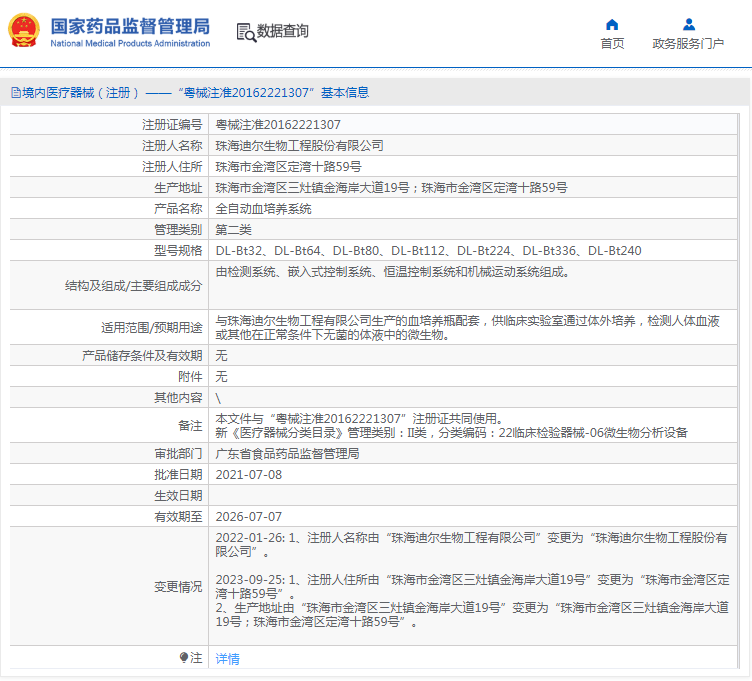Click the 管理类别 row label
752x681 pixels.
tap(178, 230)
